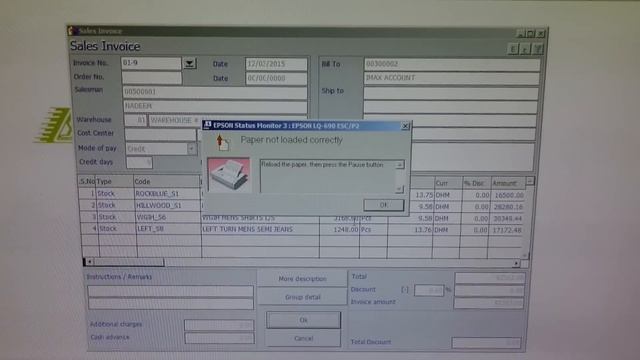Click the second Instructions / Remarks field
640x360 pixels.
click(x=170, y=304)
